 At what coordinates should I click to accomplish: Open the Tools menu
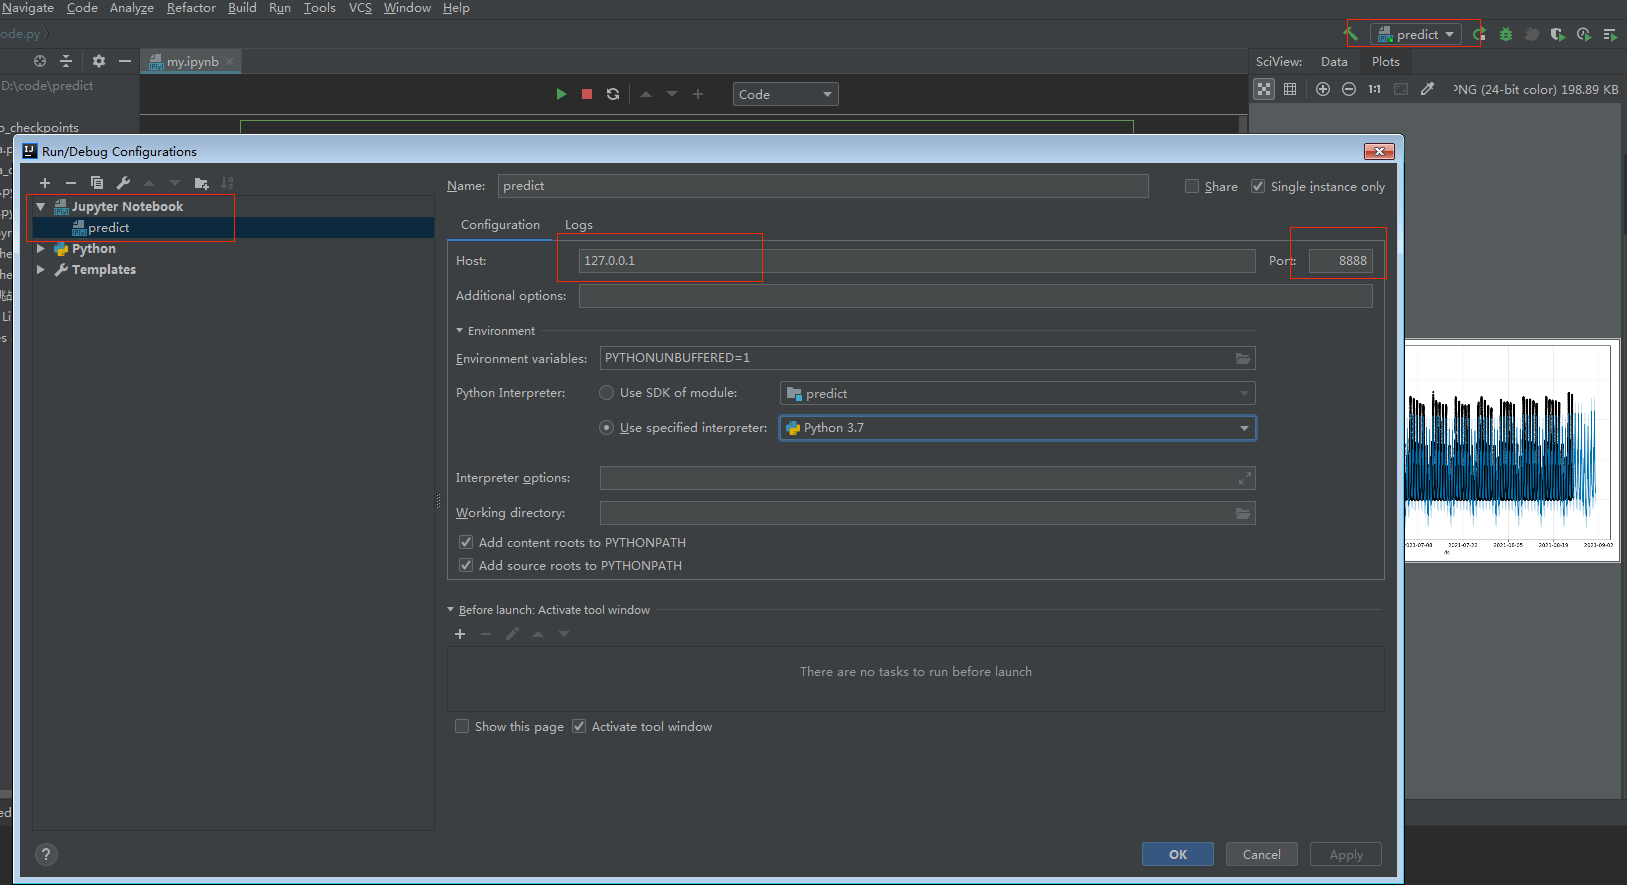click(x=320, y=8)
